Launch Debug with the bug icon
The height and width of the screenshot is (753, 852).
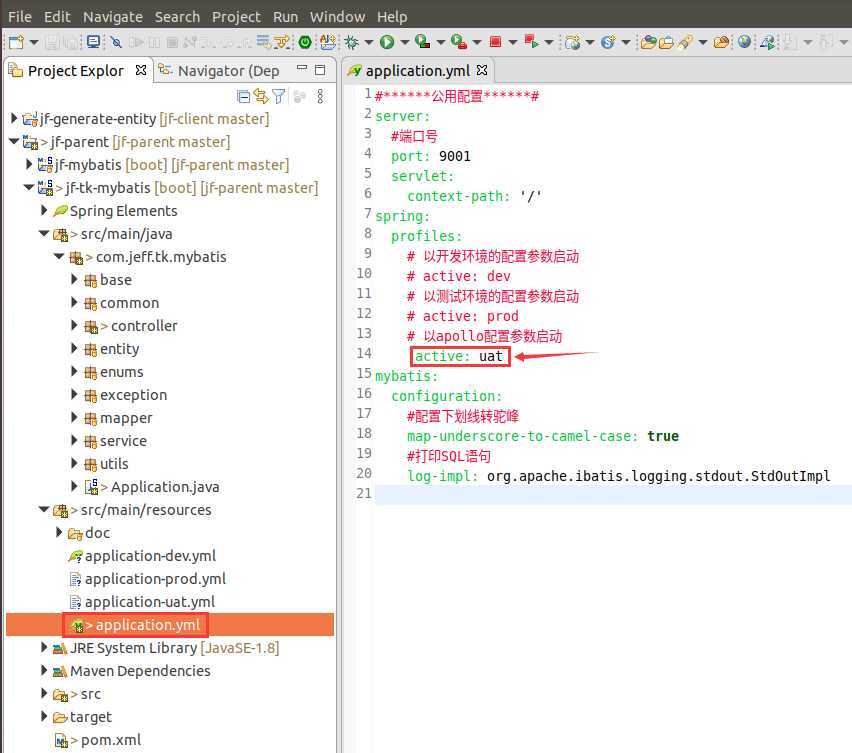[352, 42]
